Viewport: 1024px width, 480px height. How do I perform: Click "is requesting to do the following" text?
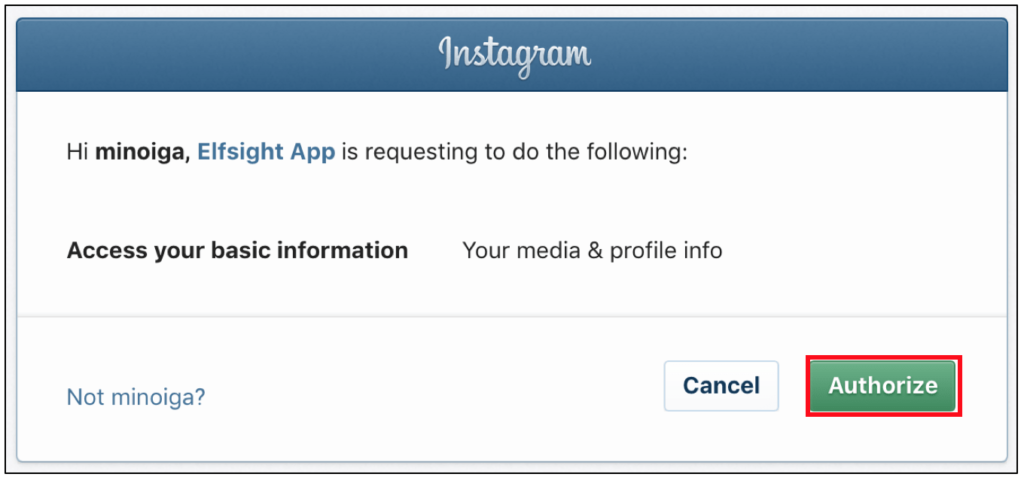click(514, 152)
